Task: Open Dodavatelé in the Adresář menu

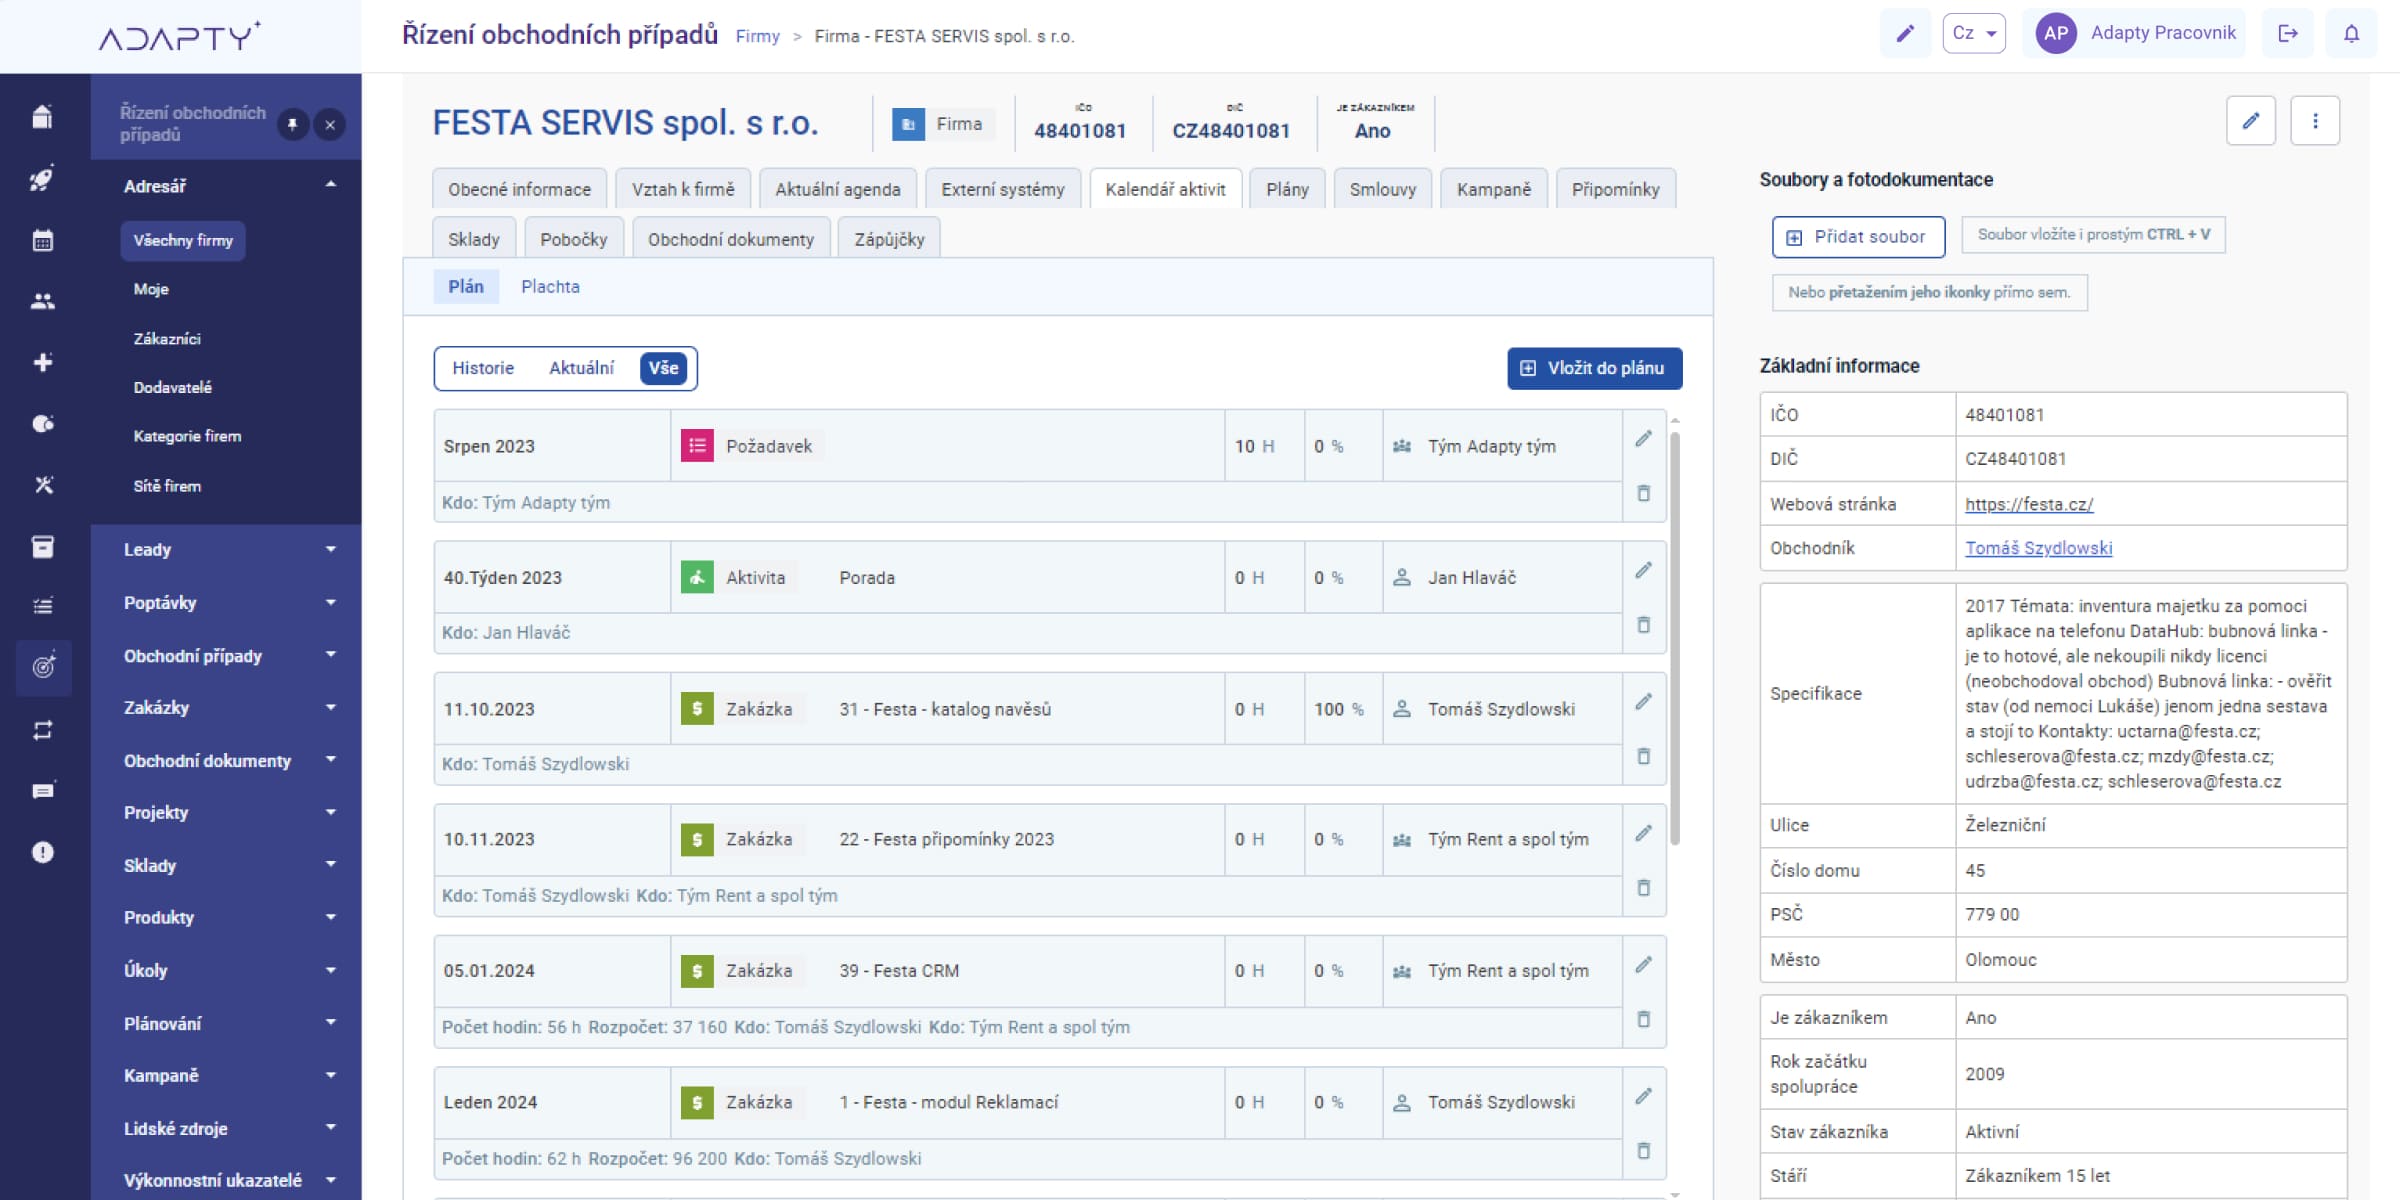Action: point(172,387)
